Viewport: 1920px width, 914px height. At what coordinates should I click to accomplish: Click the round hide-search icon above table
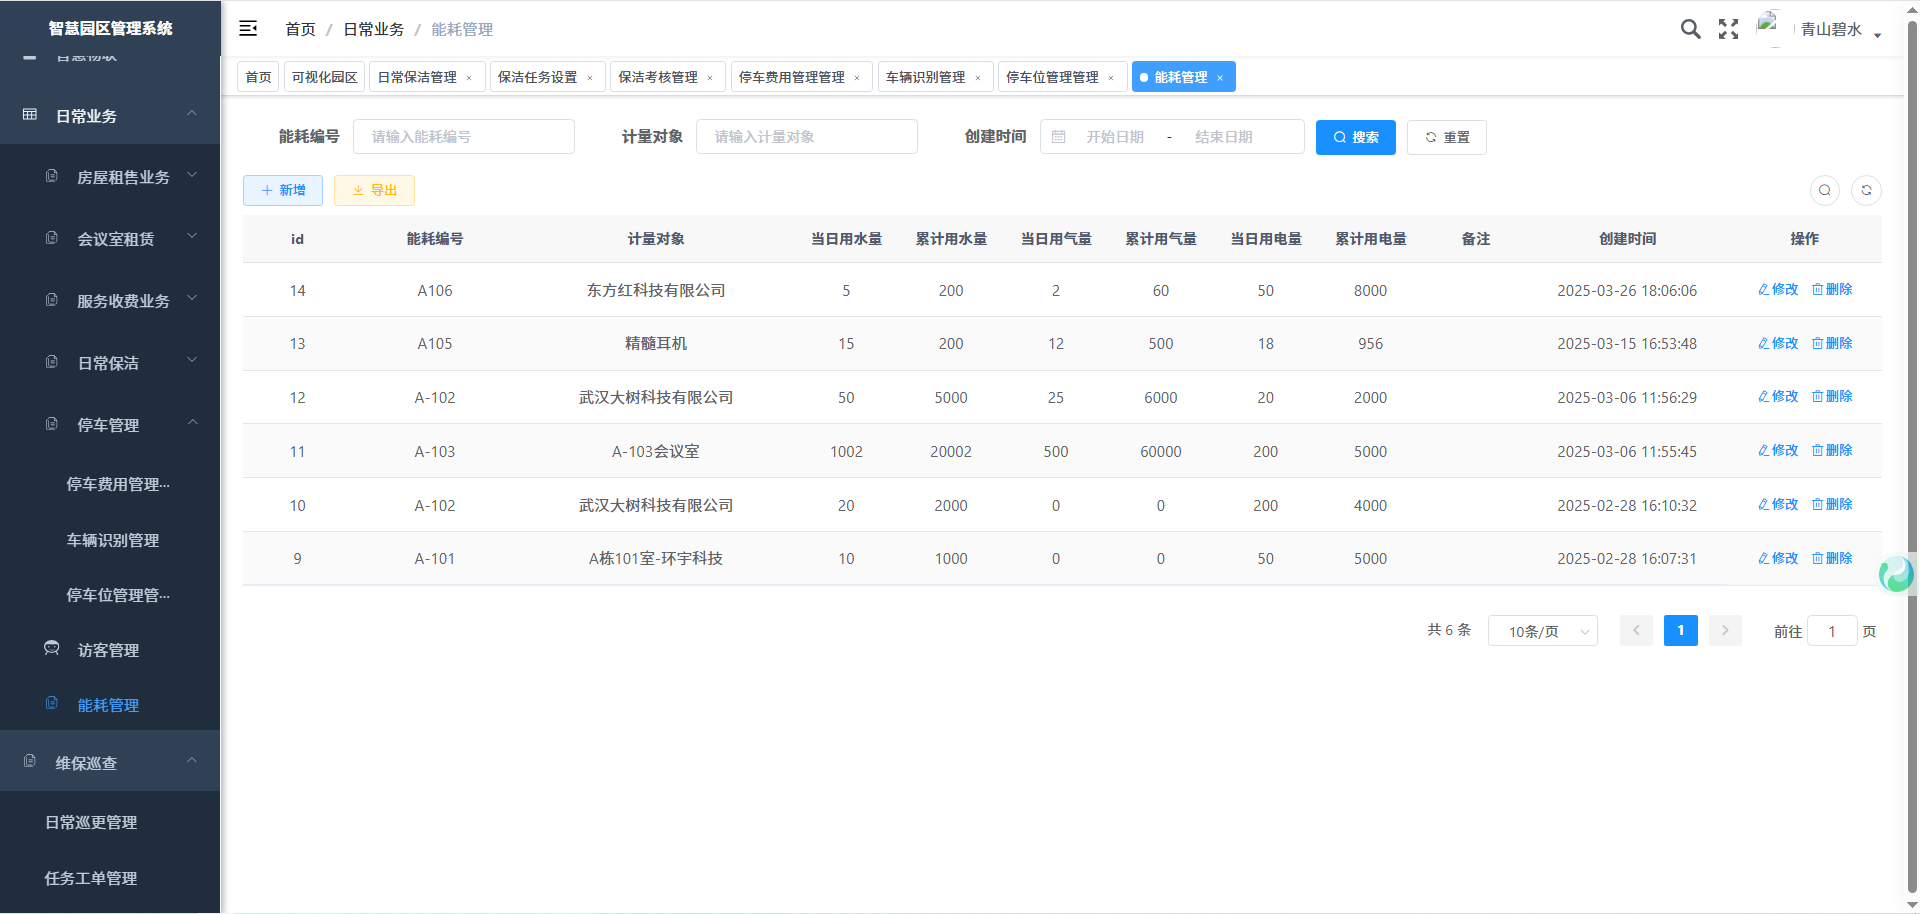(1825, 190)
